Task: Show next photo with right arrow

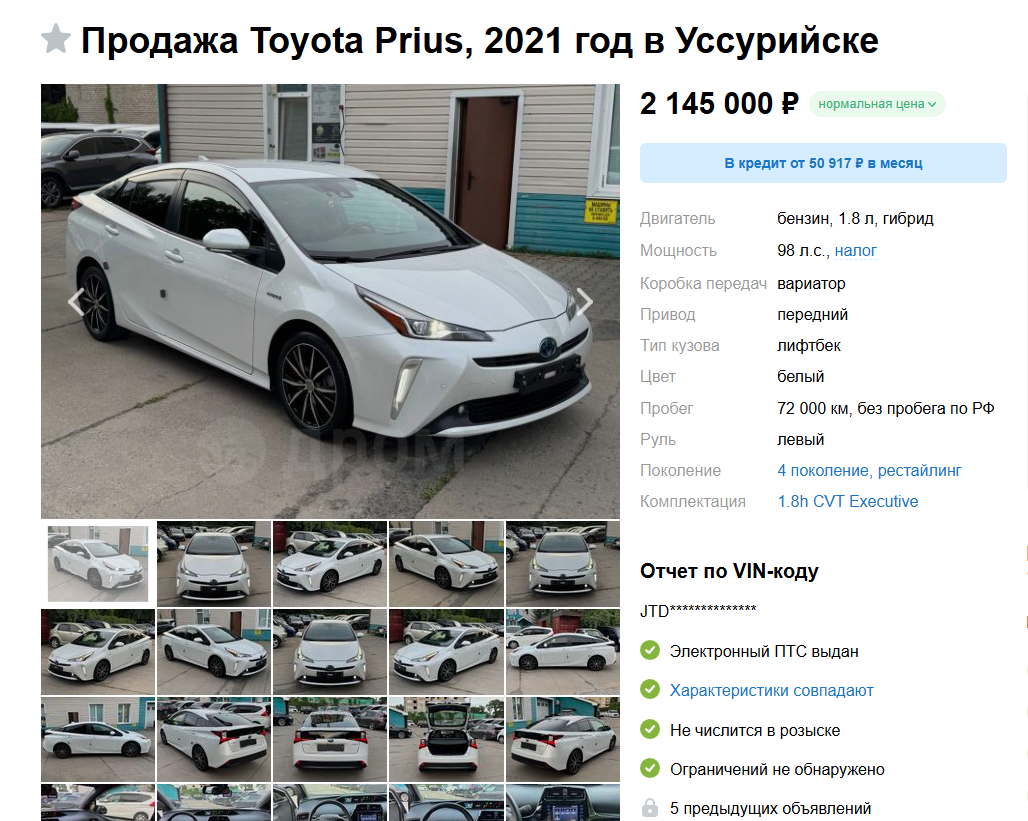Action: pyautogui.click(x=584, y=302)
